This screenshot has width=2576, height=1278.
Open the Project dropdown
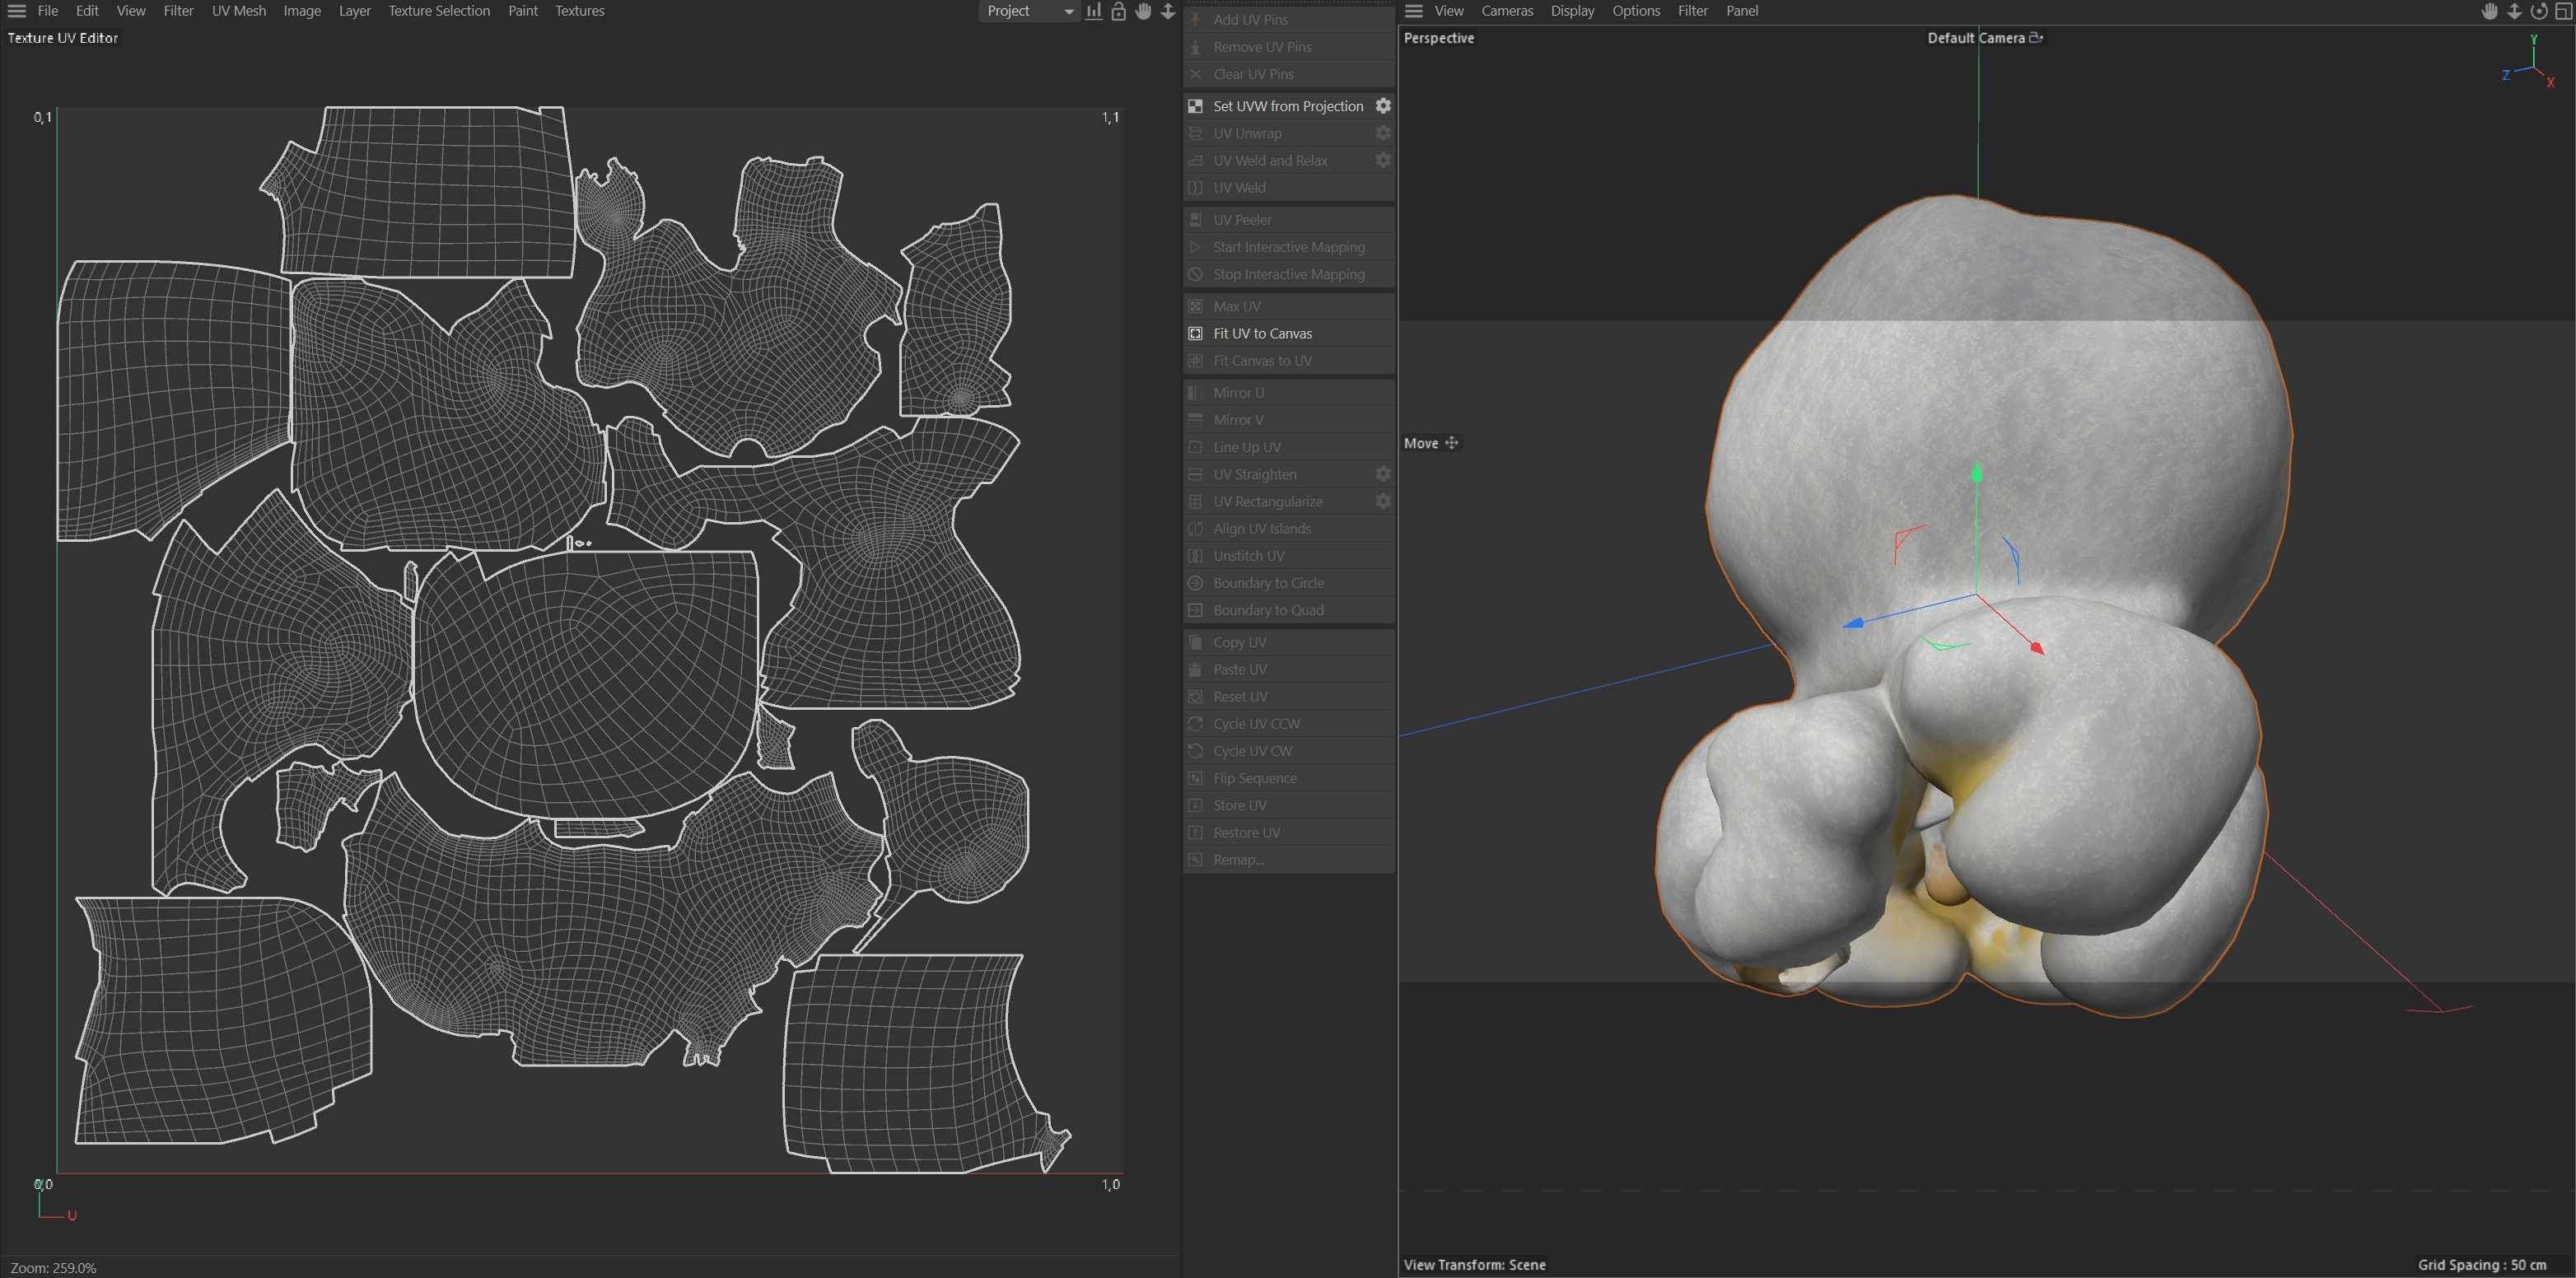(1028, 11)
